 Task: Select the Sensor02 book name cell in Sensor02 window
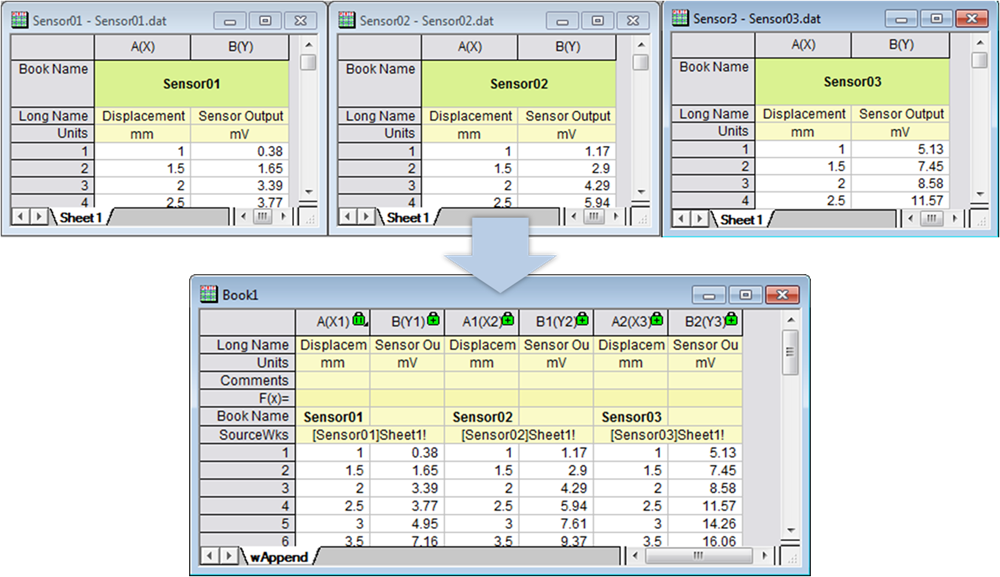click(518, 84)
